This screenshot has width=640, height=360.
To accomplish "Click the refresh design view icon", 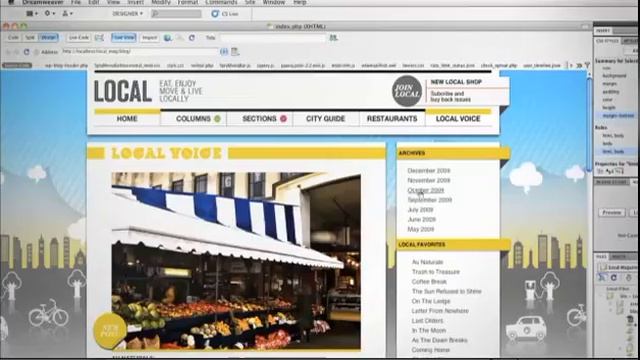I will click(x=192, y=38).
